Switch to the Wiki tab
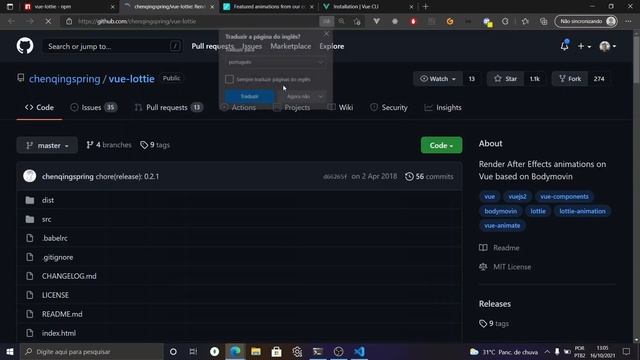The height and width of the screenshot is (360, 640). (340, 108)
